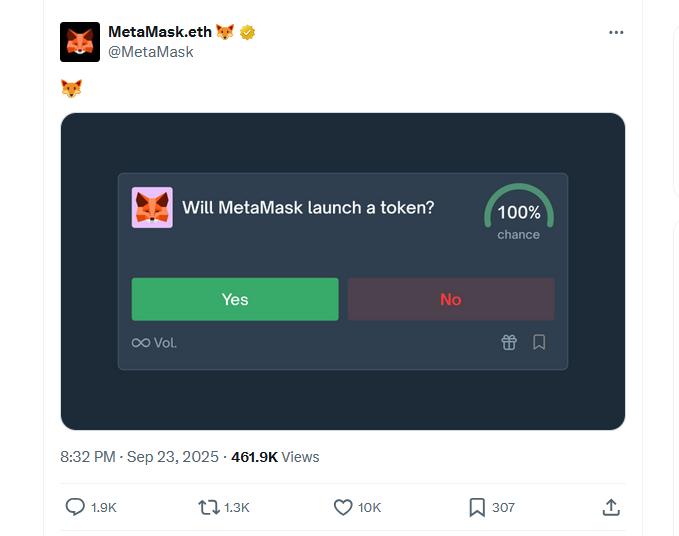Click the reply speech bubble icon
Image resolution: width=679 pixels, height=536 pixels.
click(75, 507)
